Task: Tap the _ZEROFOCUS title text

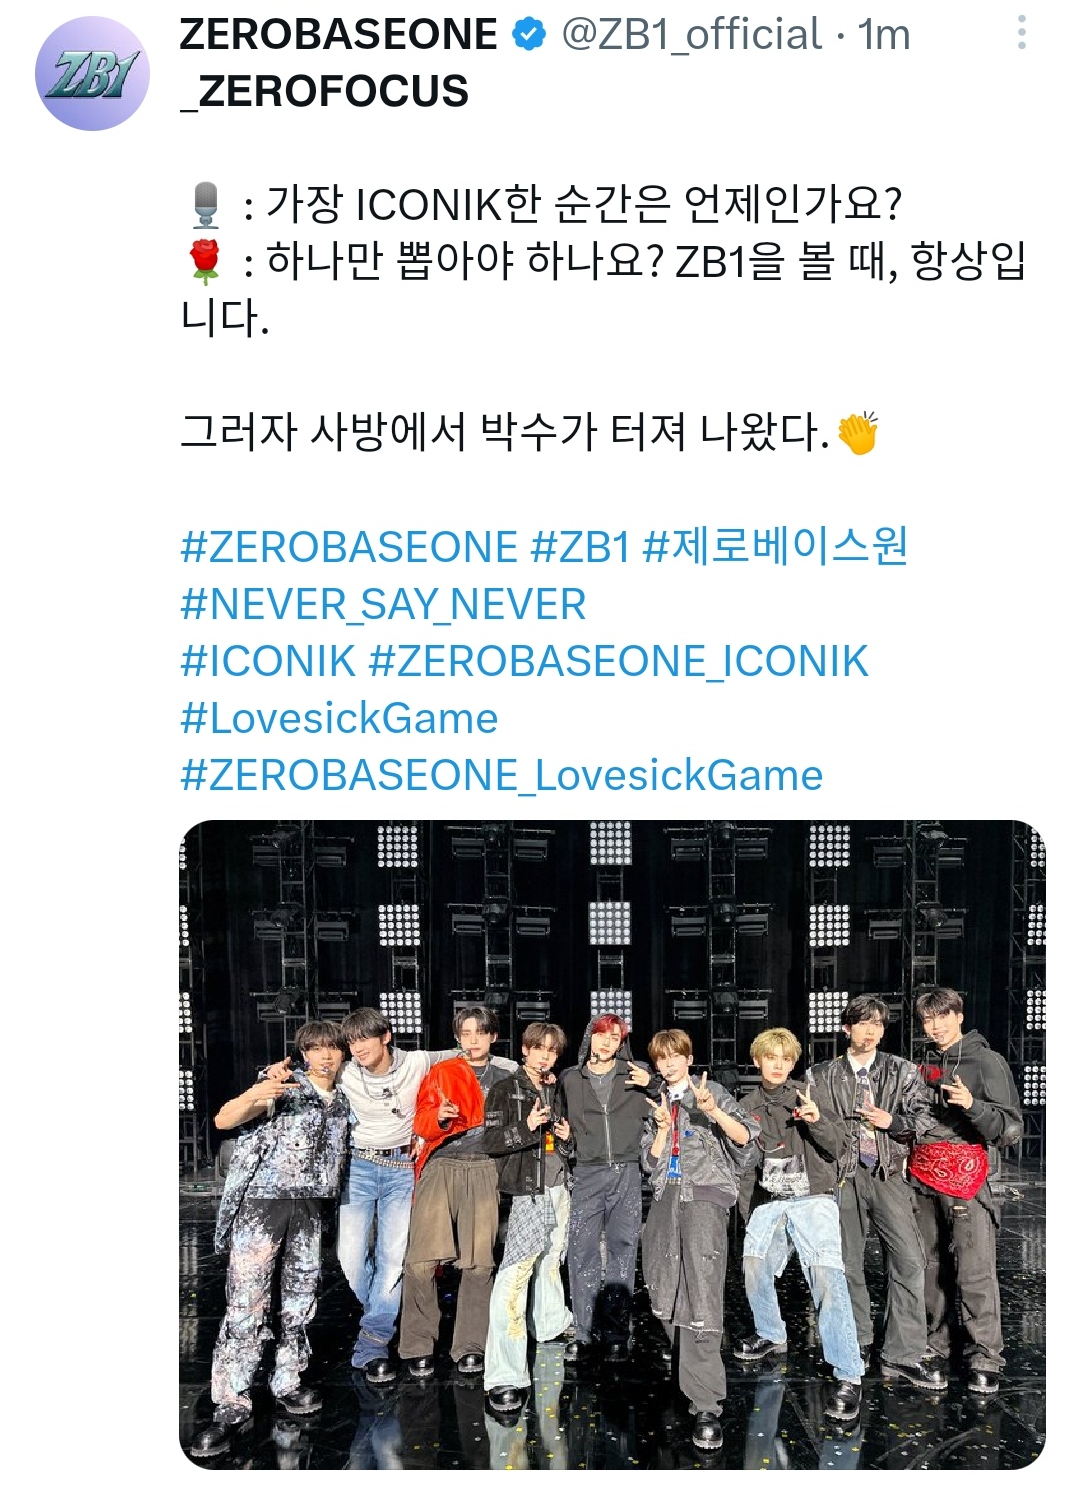Action: tap(324, 92)
